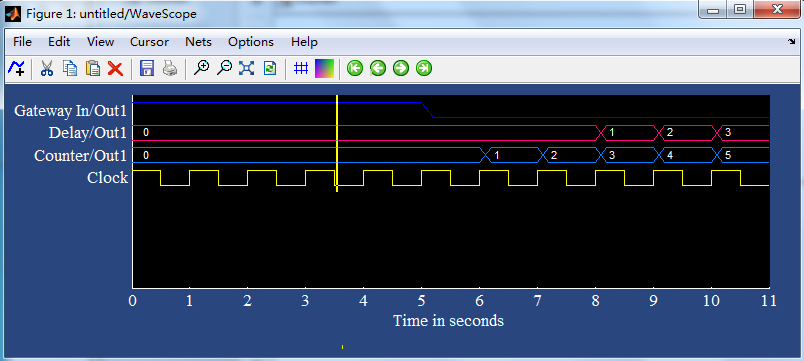The image size is (804, 361).
Task: Toggle the grid lines icon
Action: coord(301,68)
